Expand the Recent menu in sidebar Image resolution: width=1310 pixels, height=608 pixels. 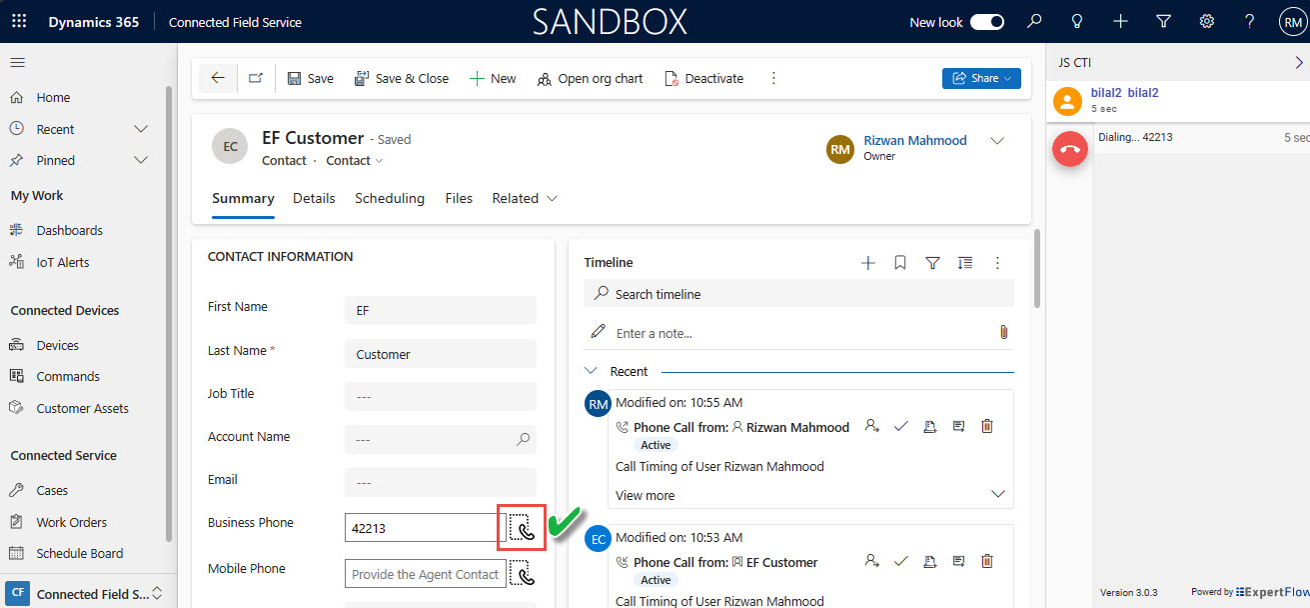pyautogui.click(x=141, y=129)
